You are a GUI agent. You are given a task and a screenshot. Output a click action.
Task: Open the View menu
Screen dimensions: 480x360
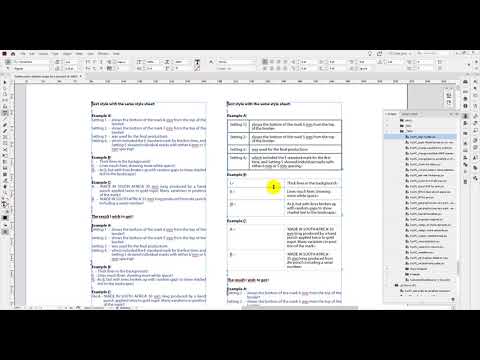(90, 53)
